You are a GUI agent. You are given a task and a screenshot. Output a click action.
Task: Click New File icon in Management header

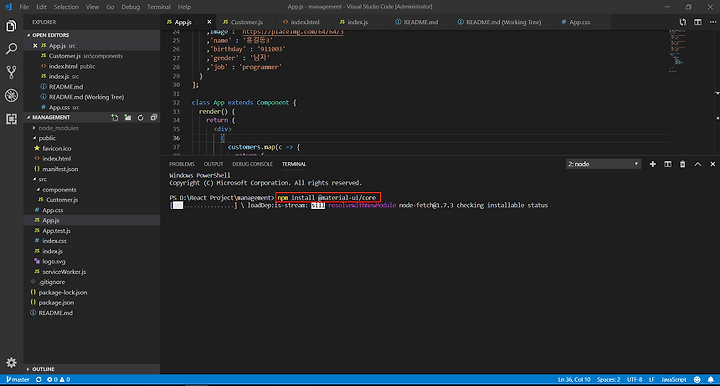(114, 117)
